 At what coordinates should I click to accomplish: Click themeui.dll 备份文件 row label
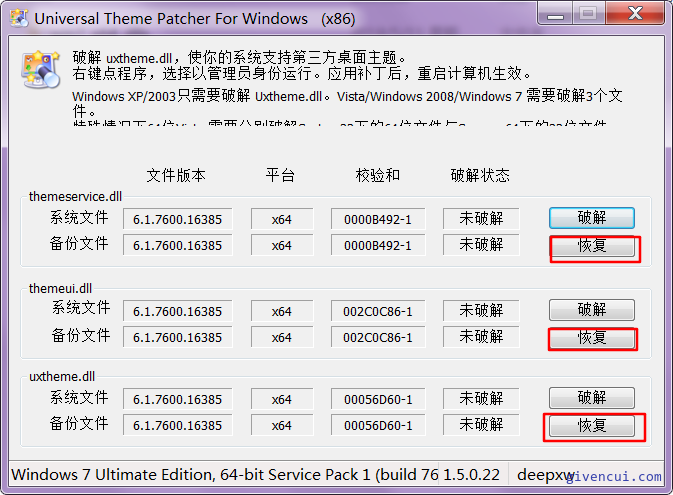click(81, 335)
